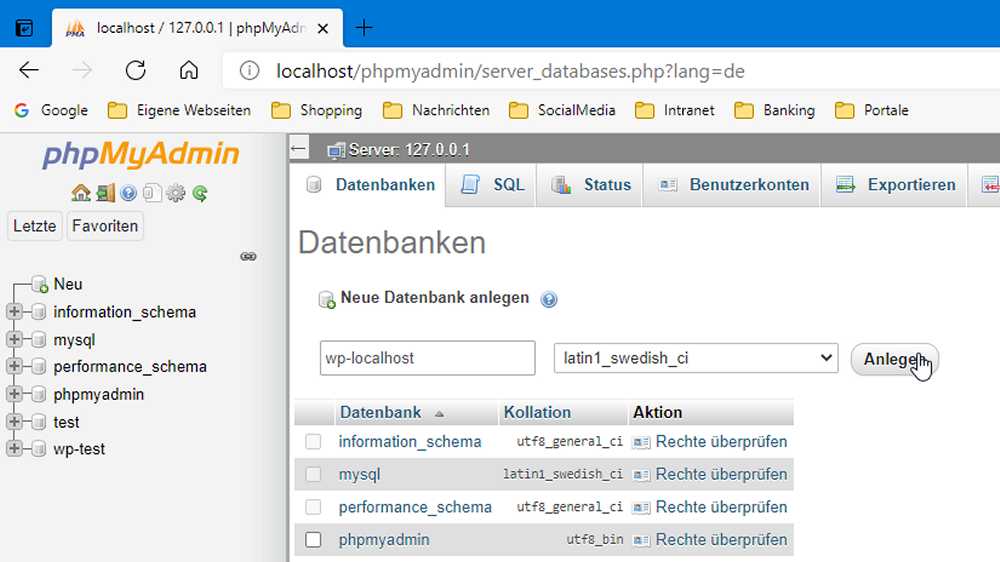The width and height of the screenshot is (1000, 562).
Task: Select Neu in the navigation tree
Action: pos(68,284)
